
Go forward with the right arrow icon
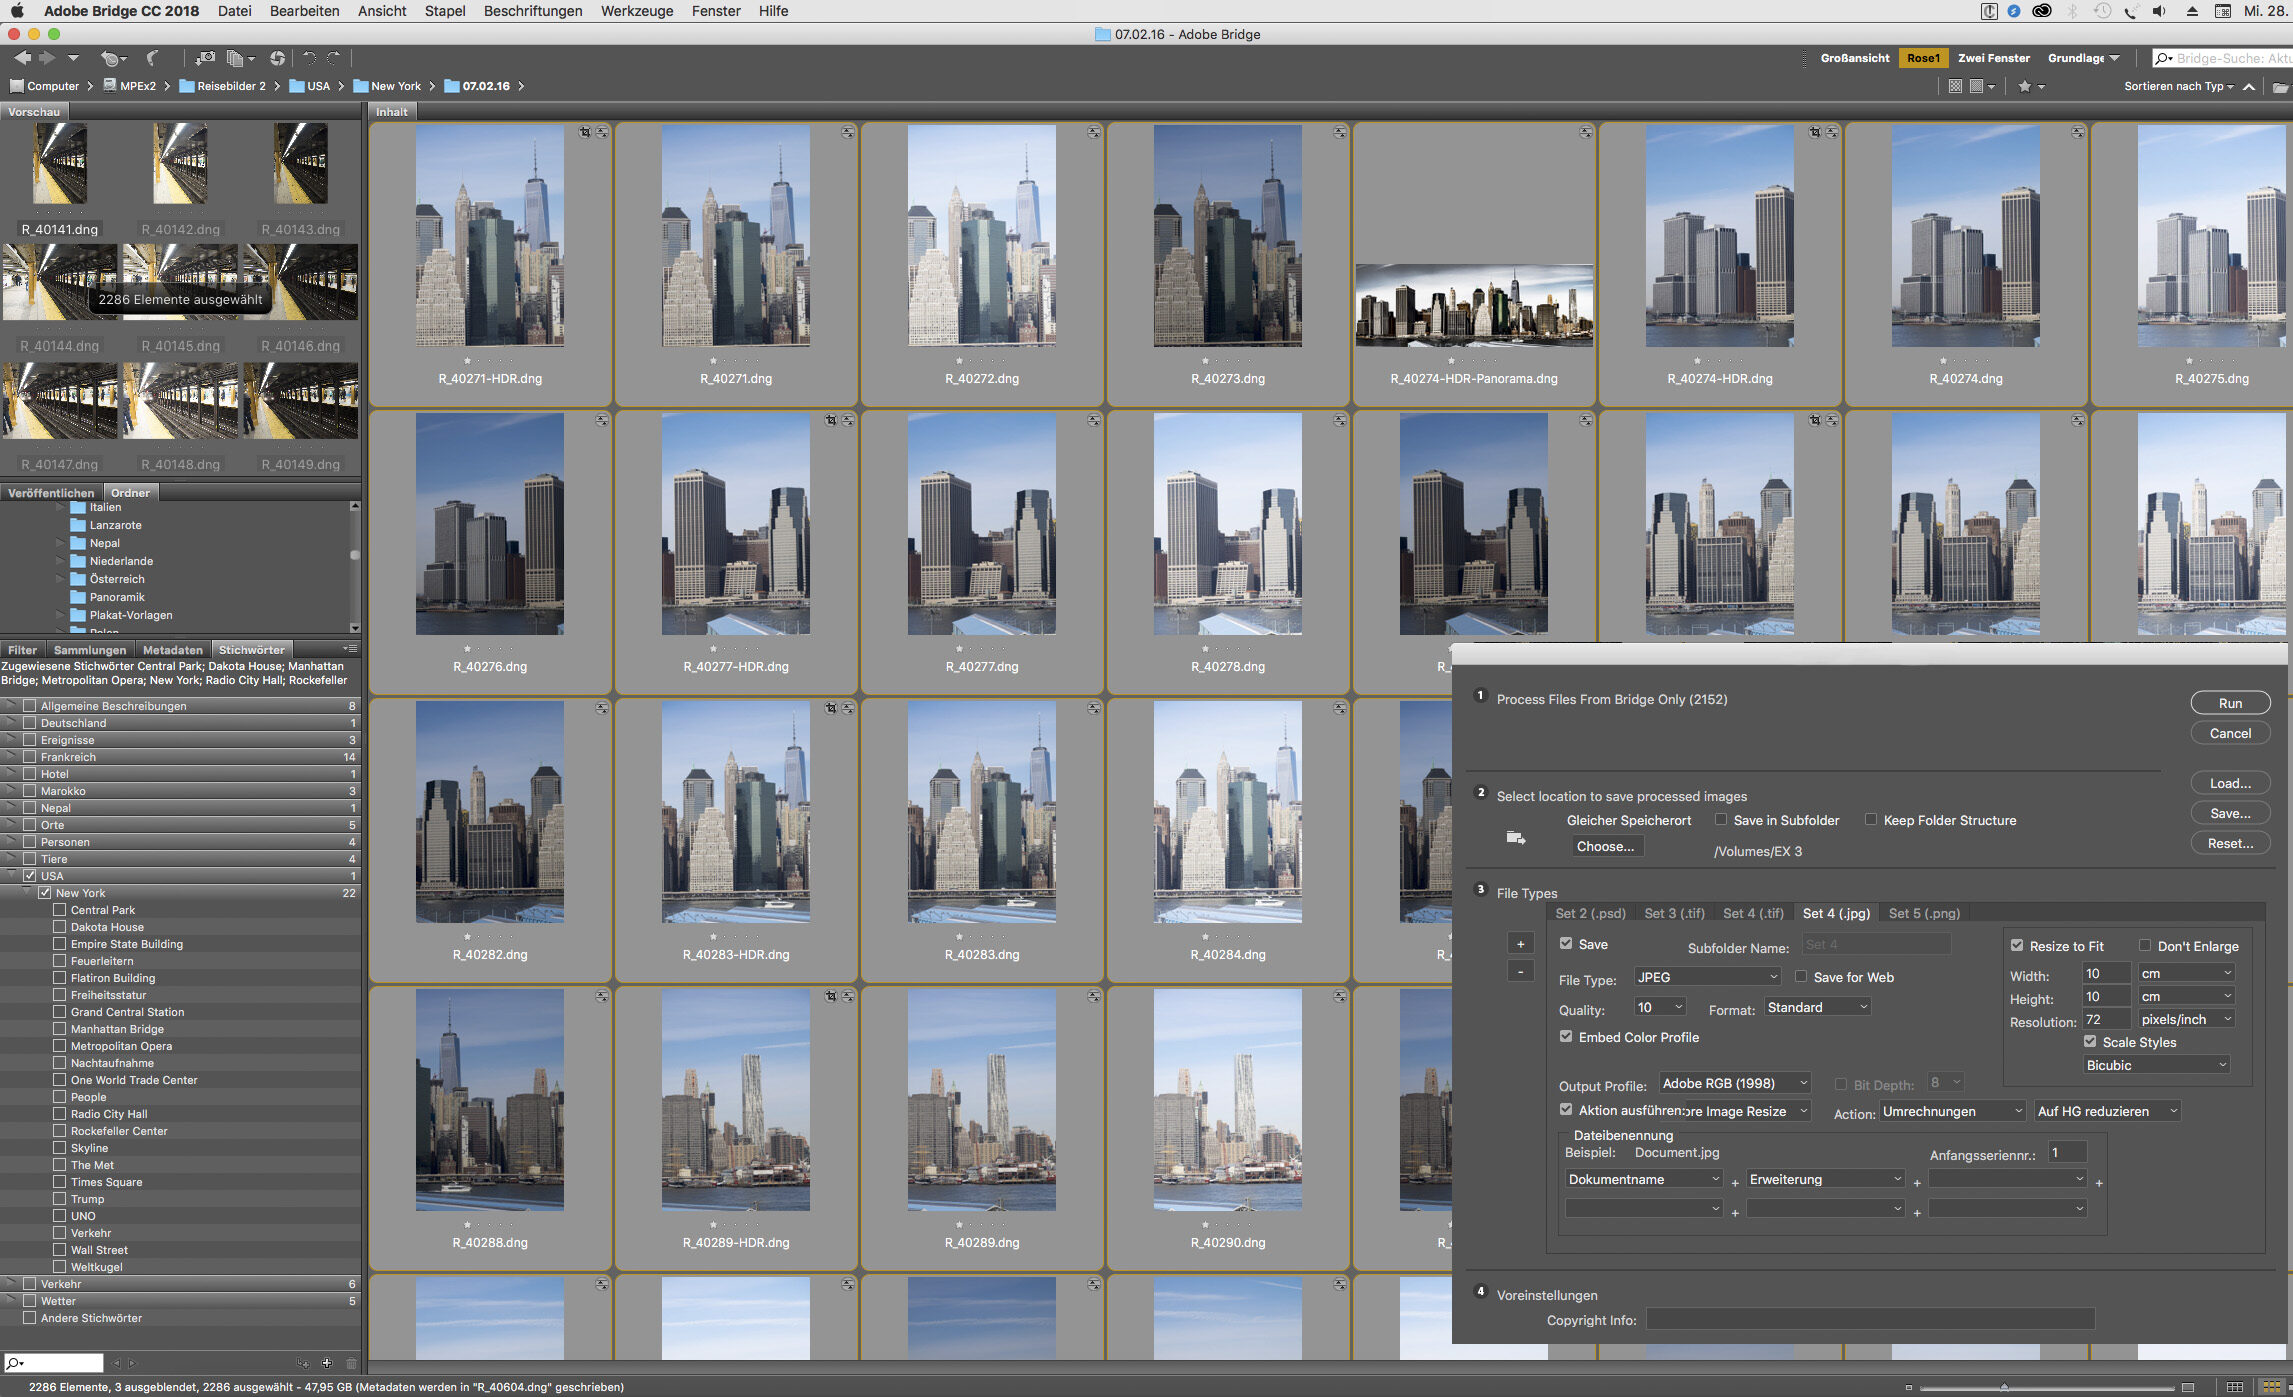46,58
